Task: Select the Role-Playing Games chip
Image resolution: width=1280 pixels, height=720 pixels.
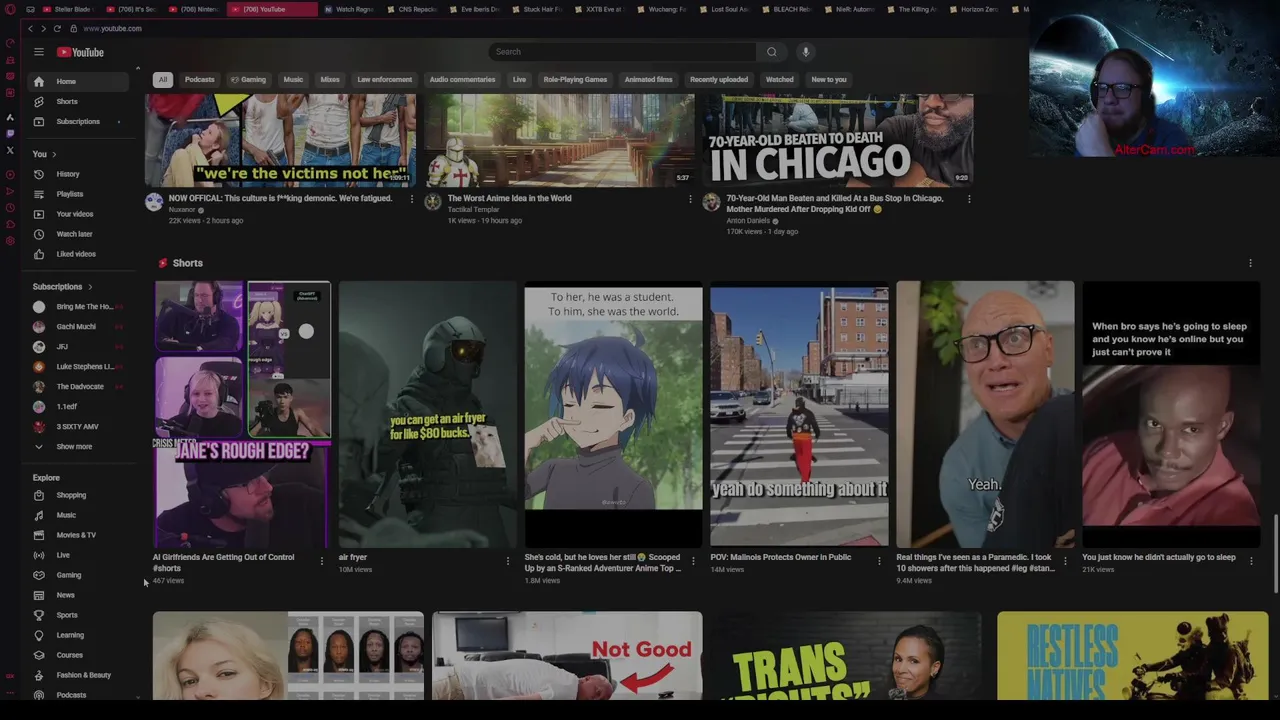Action: tap(575, 79)
